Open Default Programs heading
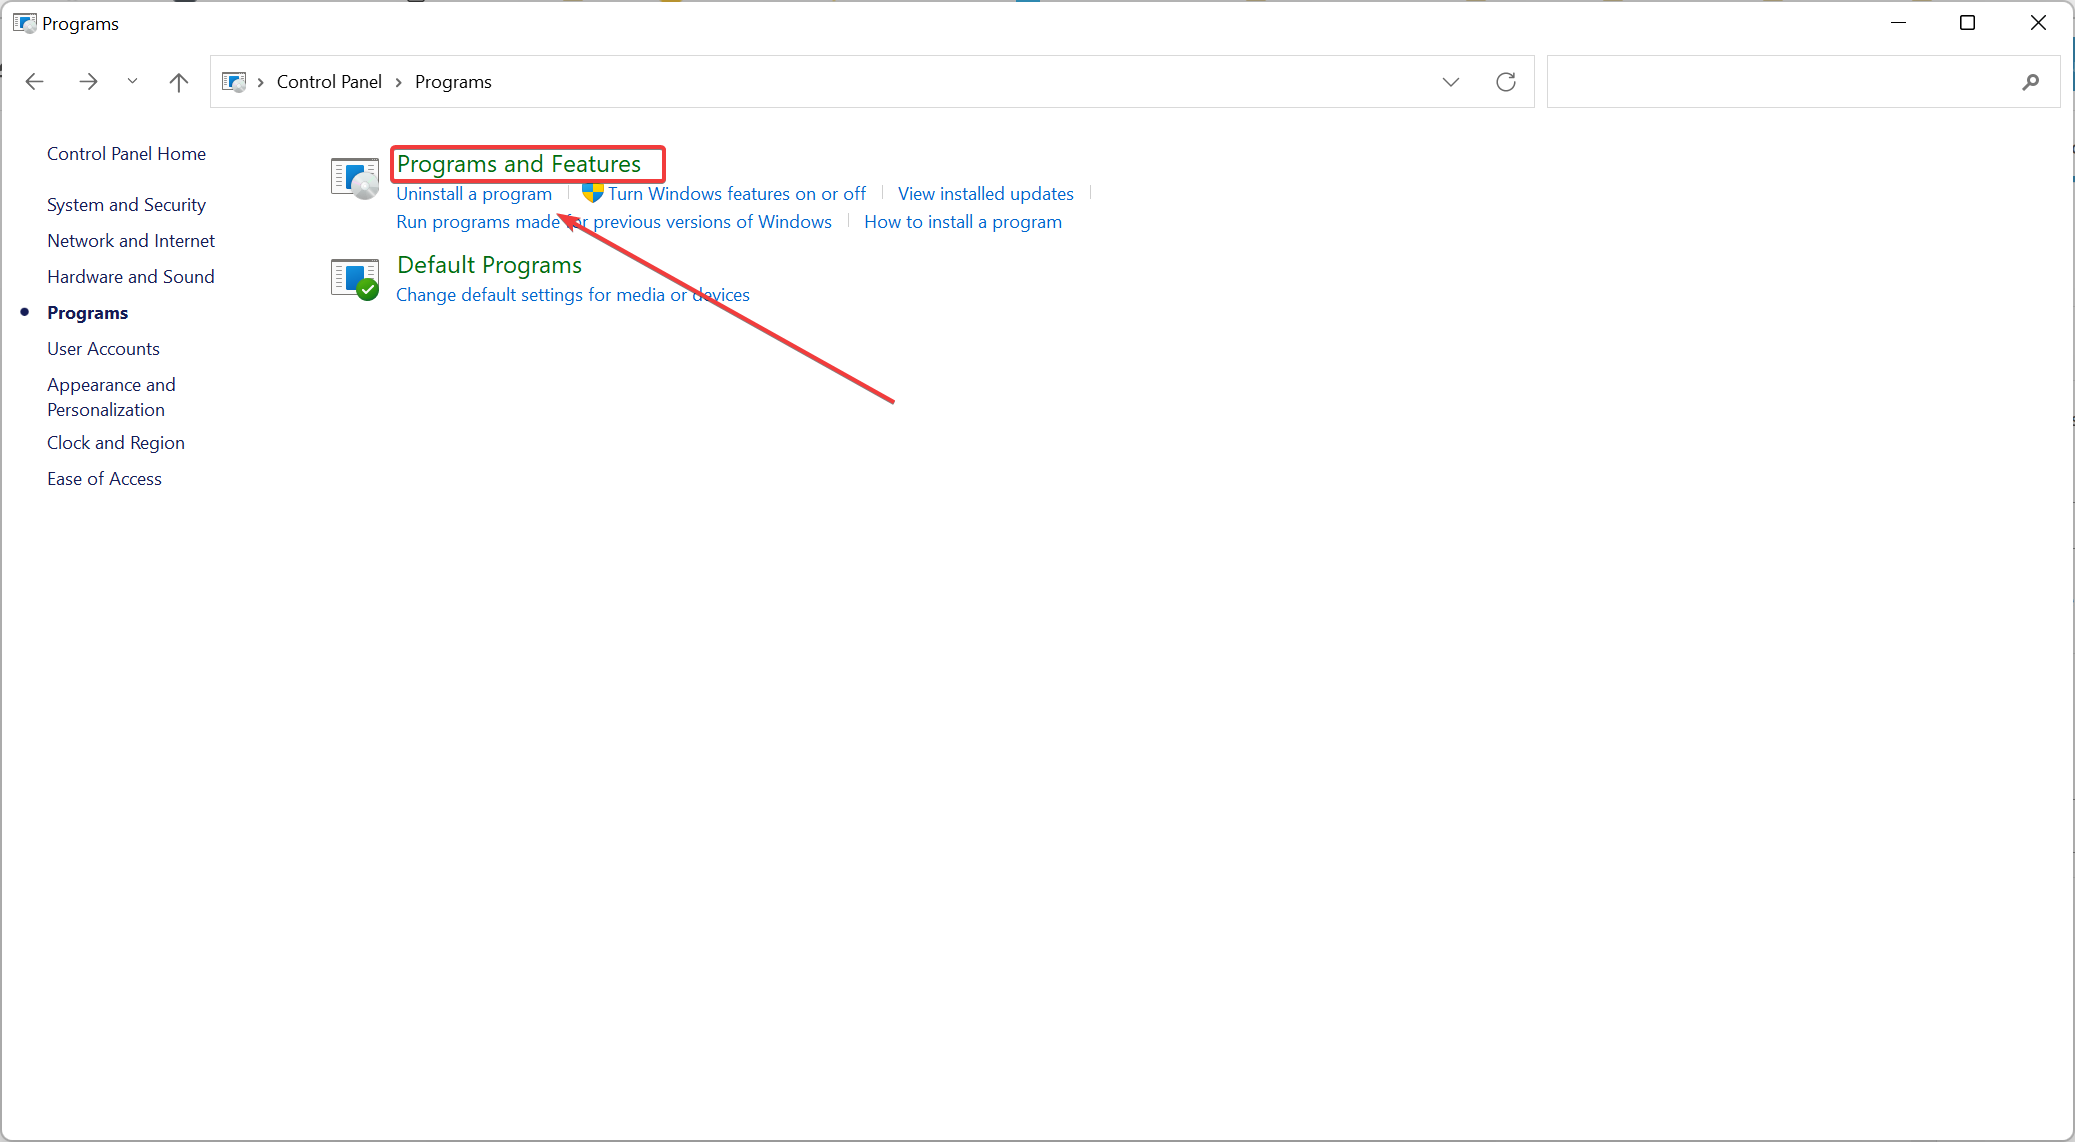Image resolution: width=2075 pixels, height=1142 pixels. point(490,265)
